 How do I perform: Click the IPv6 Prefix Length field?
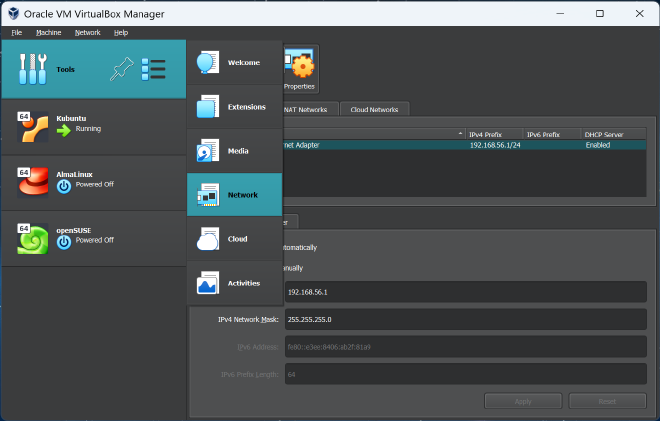click(466, 374)
